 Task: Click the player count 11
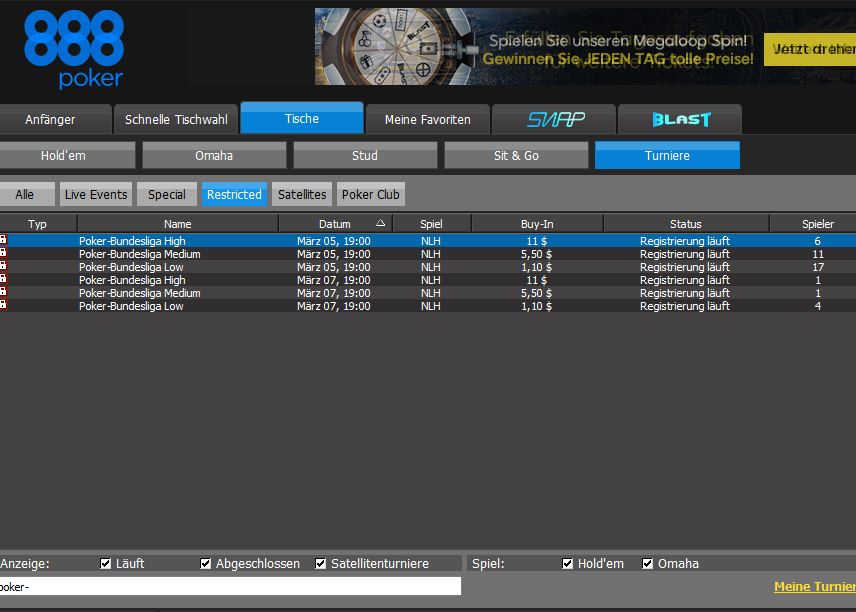click(x=818, y=254)
